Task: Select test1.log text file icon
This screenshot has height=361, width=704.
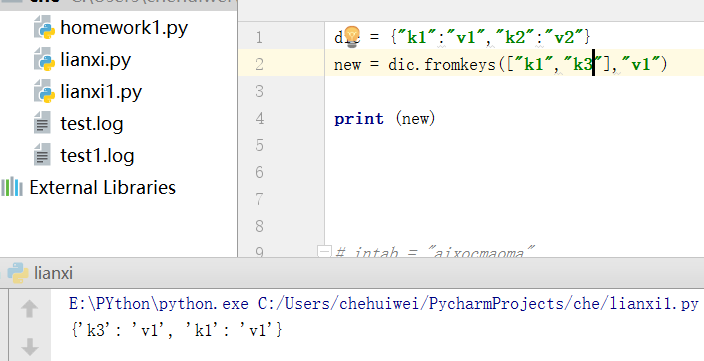Action: pyautogui.click(x=43, y=155)
